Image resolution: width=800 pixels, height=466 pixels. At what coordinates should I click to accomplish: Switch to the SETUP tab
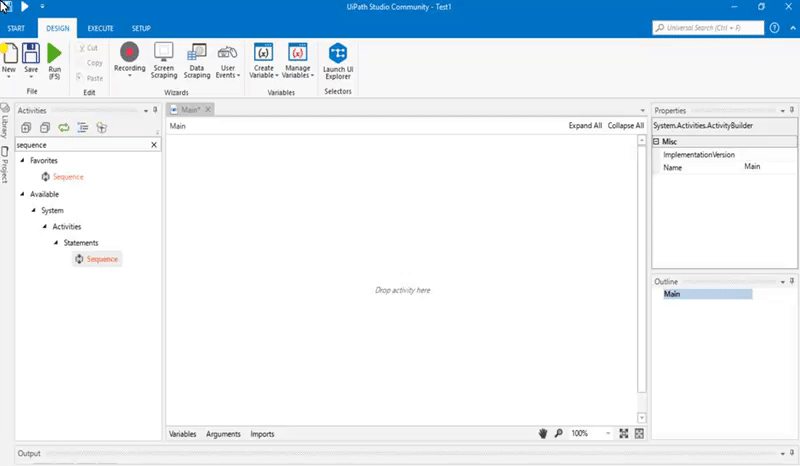141,28
